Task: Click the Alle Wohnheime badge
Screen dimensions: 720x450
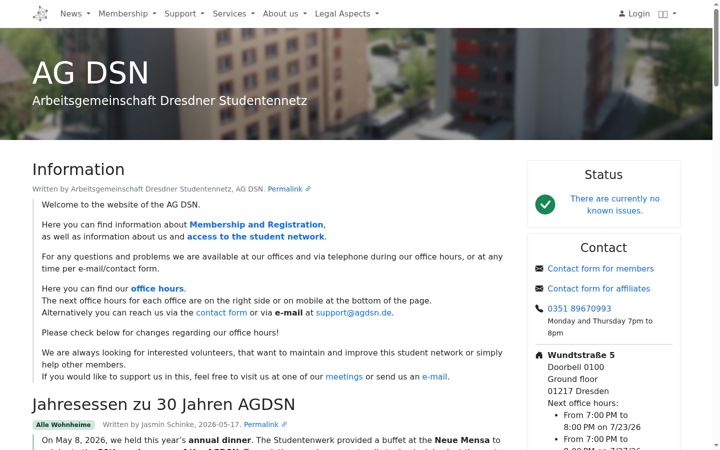Action: click(63, 425)
